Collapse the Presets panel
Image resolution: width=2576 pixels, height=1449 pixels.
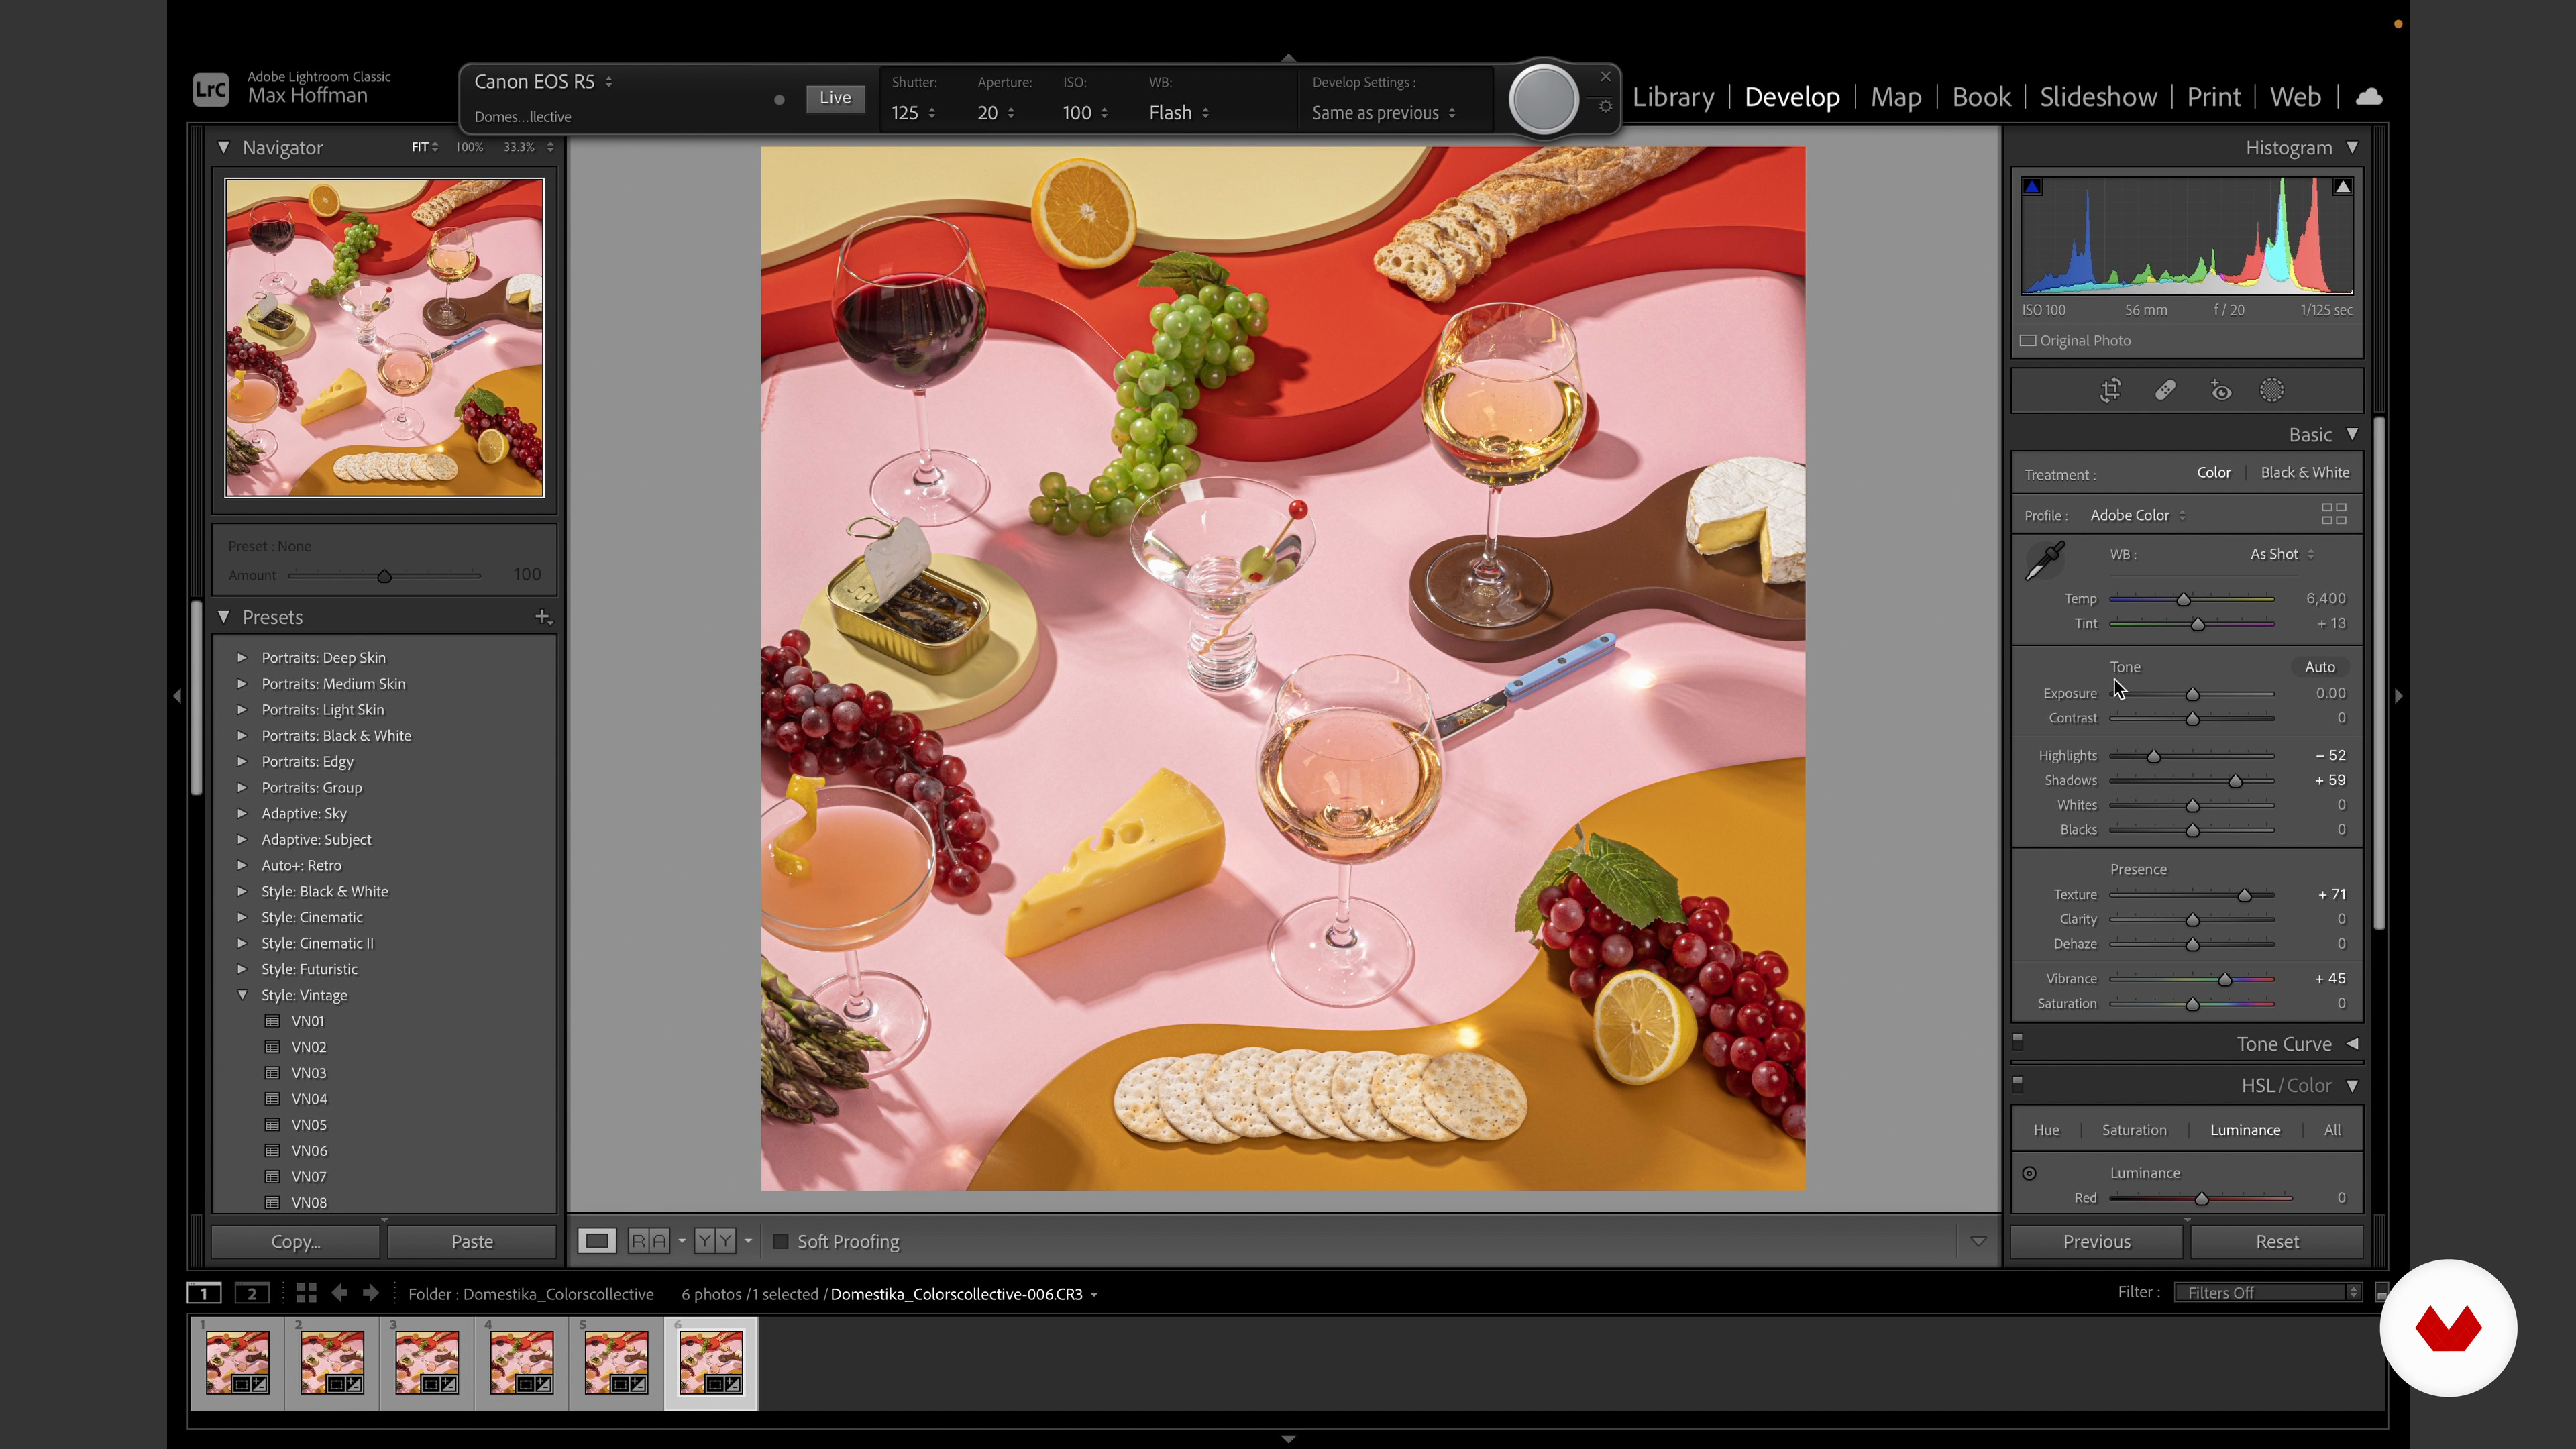[223, 617]
